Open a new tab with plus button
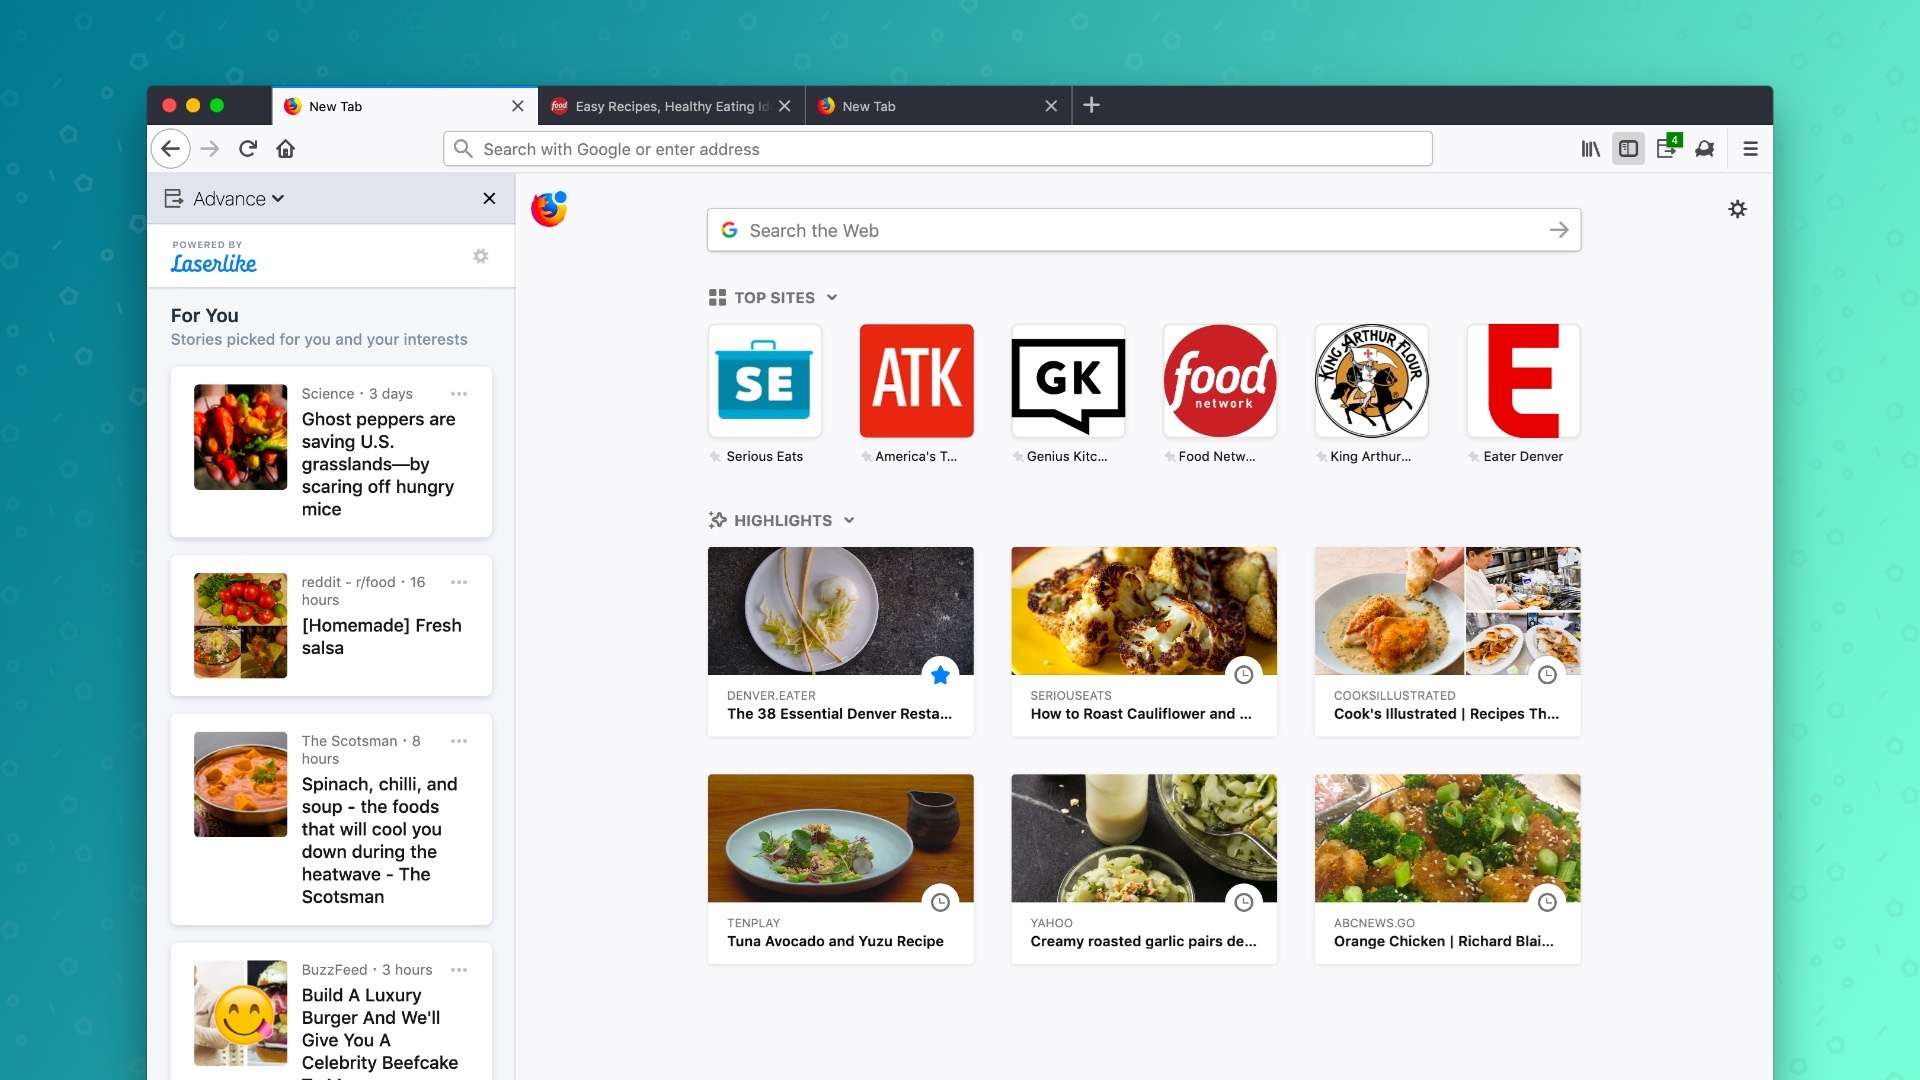This screenshot has height=1080, width=1920. click(1092, 105)
